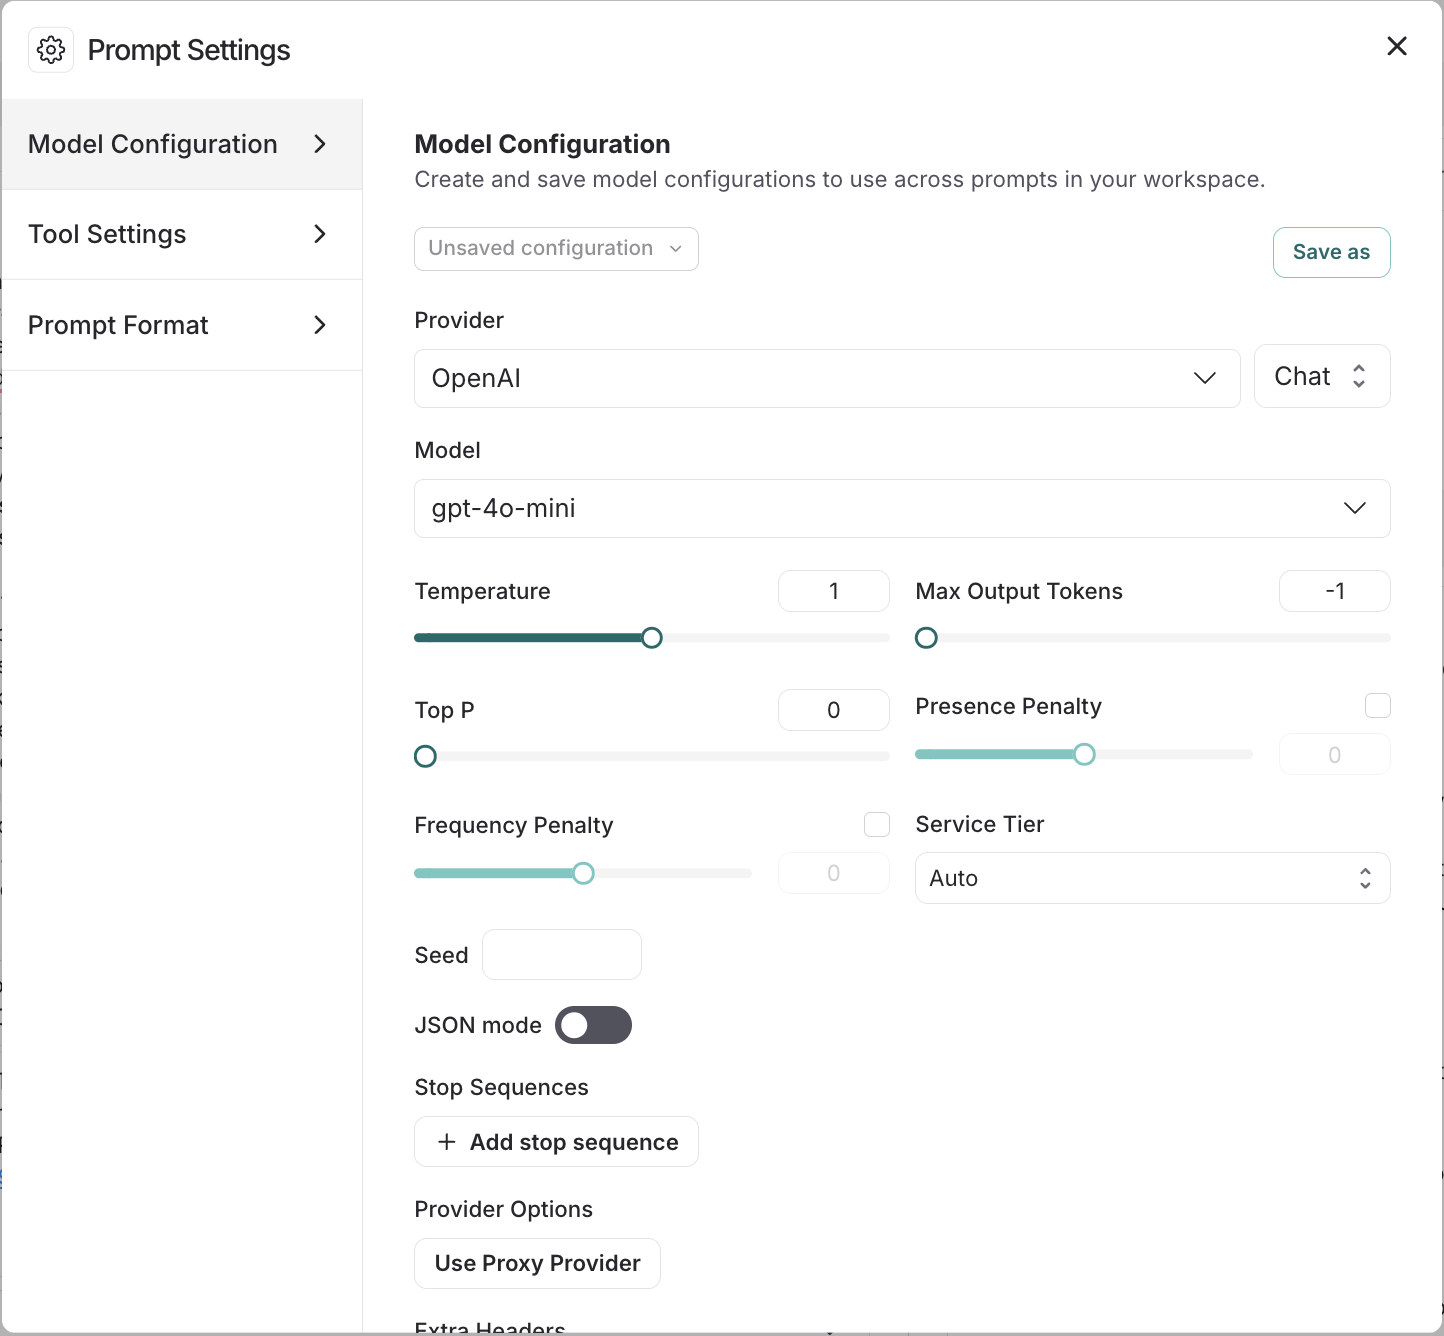Enable the Presence Penalty checkbox
Screen dimensions: 1444x1336
pyautogui.click(x=1377, y=706)
